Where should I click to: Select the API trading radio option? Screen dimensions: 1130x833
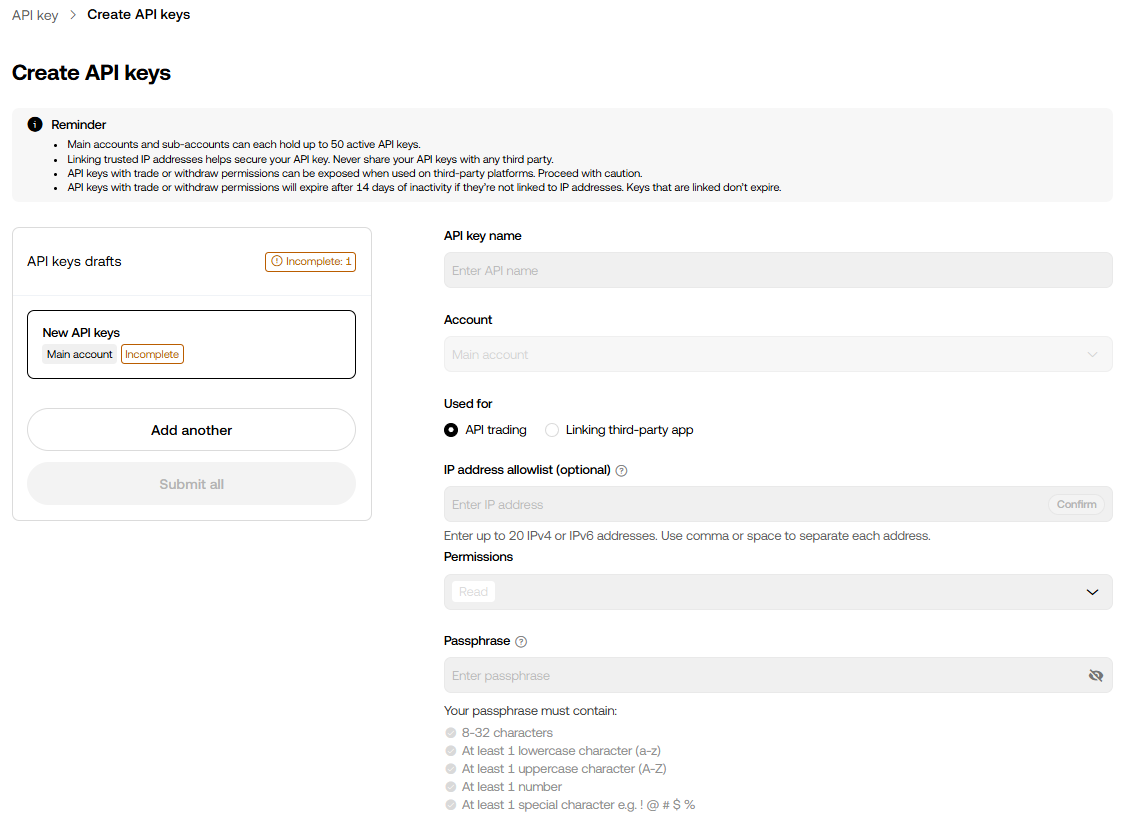pyautogui.click(x=451, y=430)
